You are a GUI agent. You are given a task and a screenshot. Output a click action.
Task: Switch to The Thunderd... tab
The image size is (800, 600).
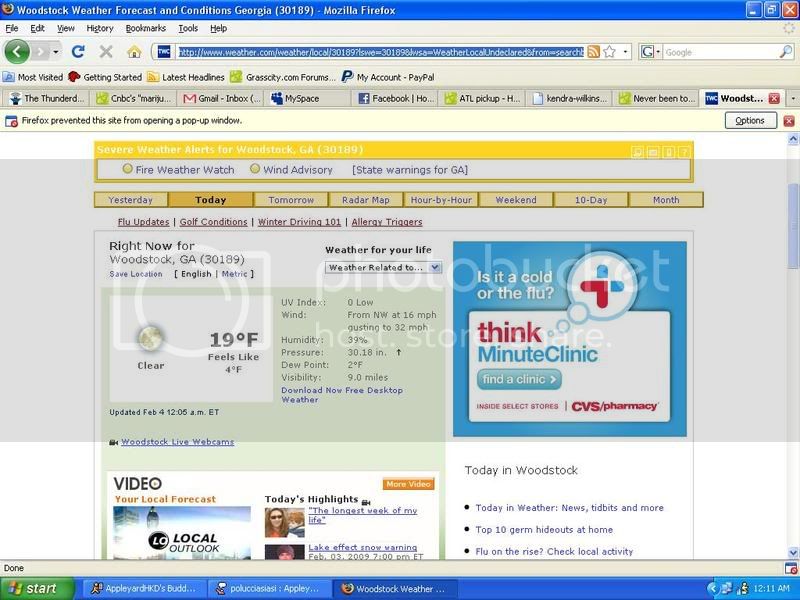47,98
